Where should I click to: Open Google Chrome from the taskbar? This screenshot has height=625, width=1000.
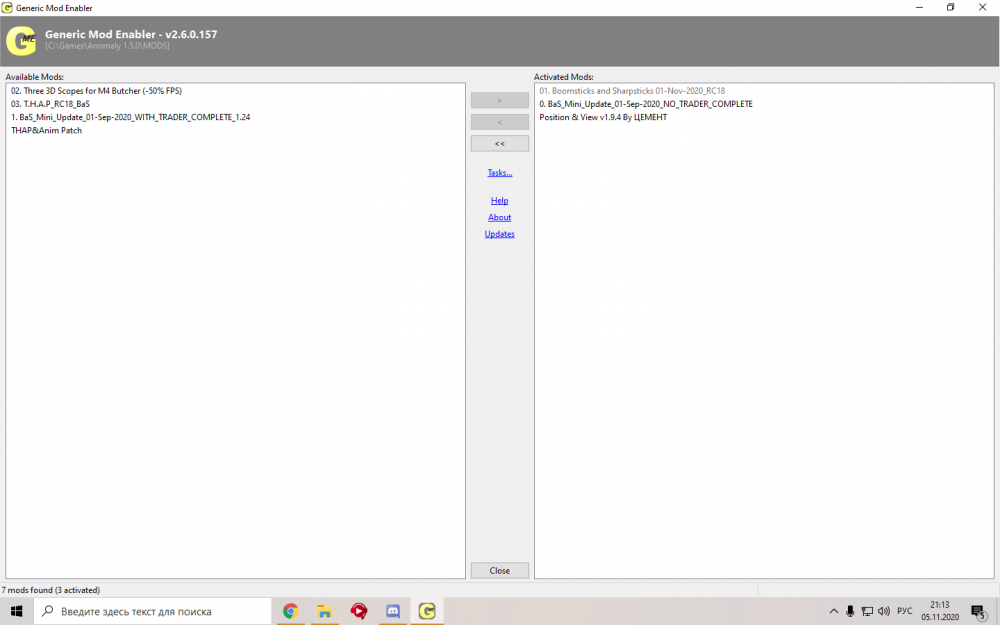click(x=291, y=611)
